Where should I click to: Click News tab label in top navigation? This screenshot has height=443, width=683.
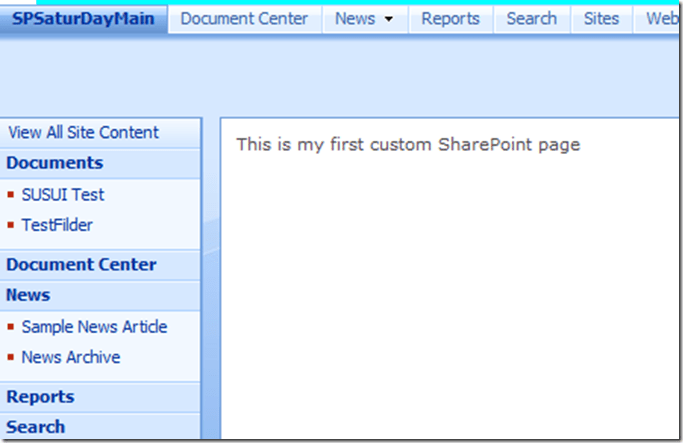[x=355, y=19]
